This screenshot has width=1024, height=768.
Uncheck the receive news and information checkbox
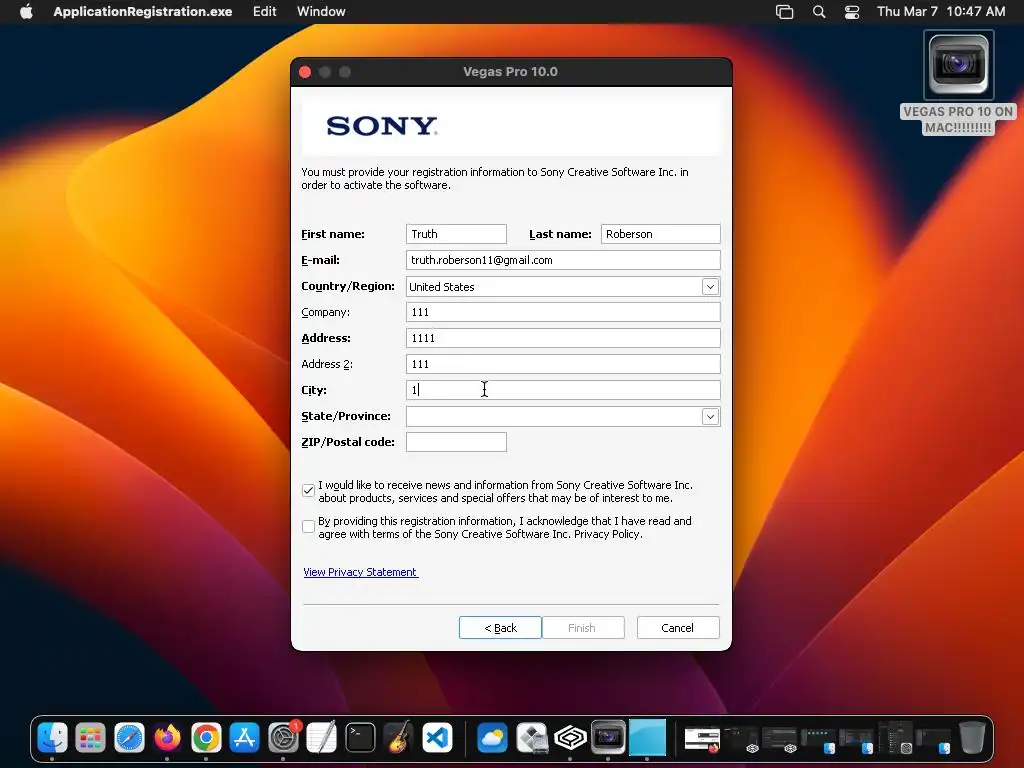(308, 490)
